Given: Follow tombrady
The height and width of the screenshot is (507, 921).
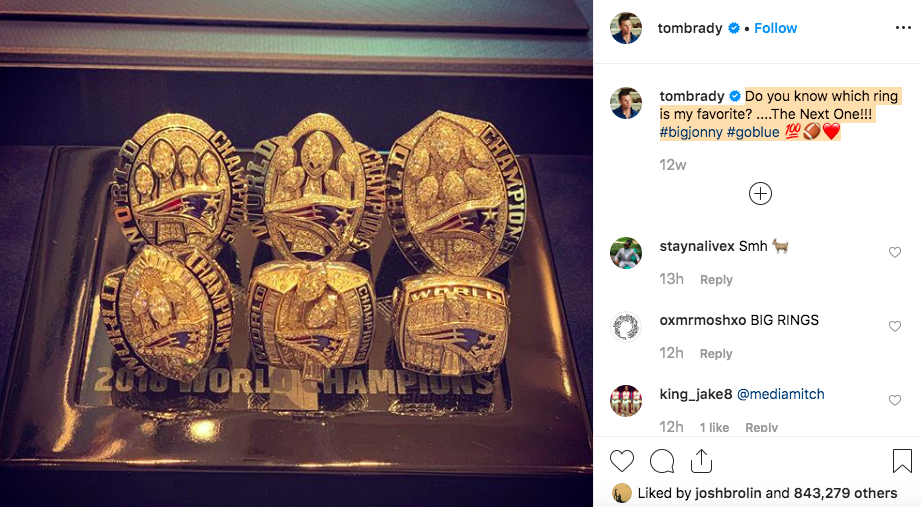Looking at the screenshot, I should [775, 28].
